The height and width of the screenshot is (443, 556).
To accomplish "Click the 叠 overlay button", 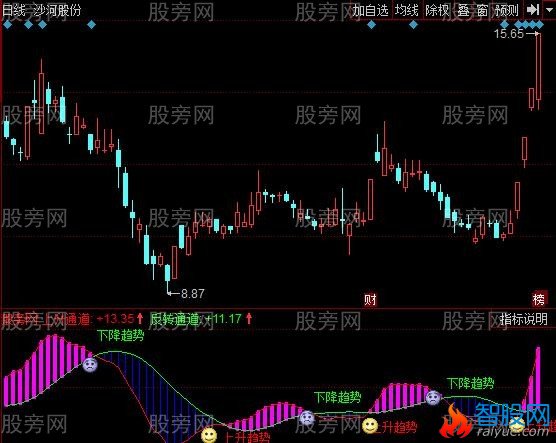I will [463, 10].
